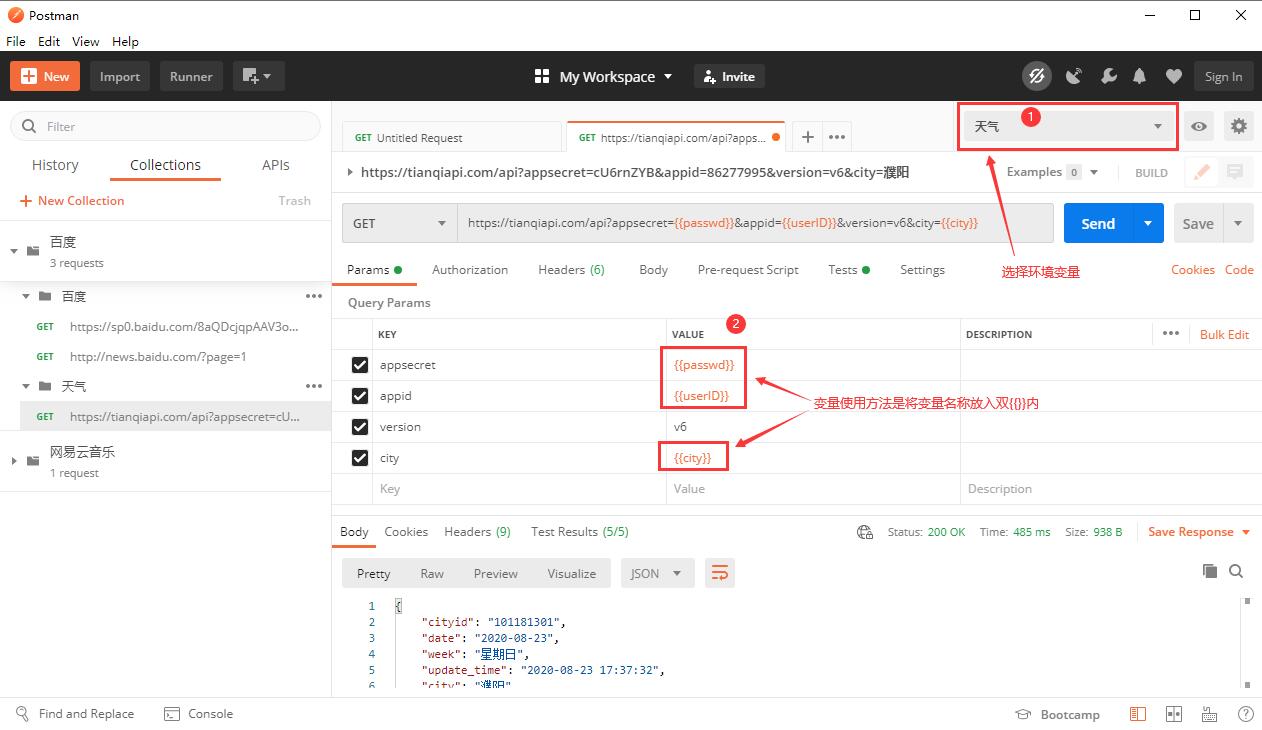Open the Cookies link
1262x730 pixels.
(1193, 270)
